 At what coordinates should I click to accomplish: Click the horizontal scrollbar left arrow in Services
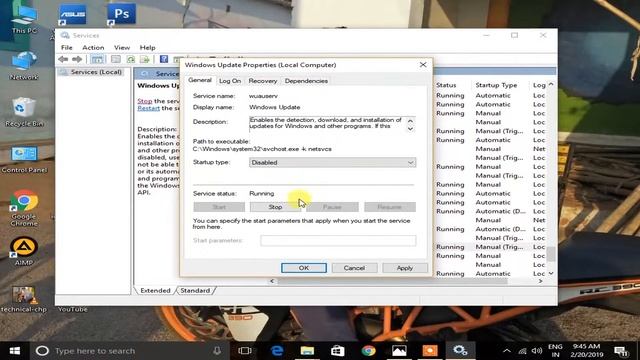click(x=272, y=281)
